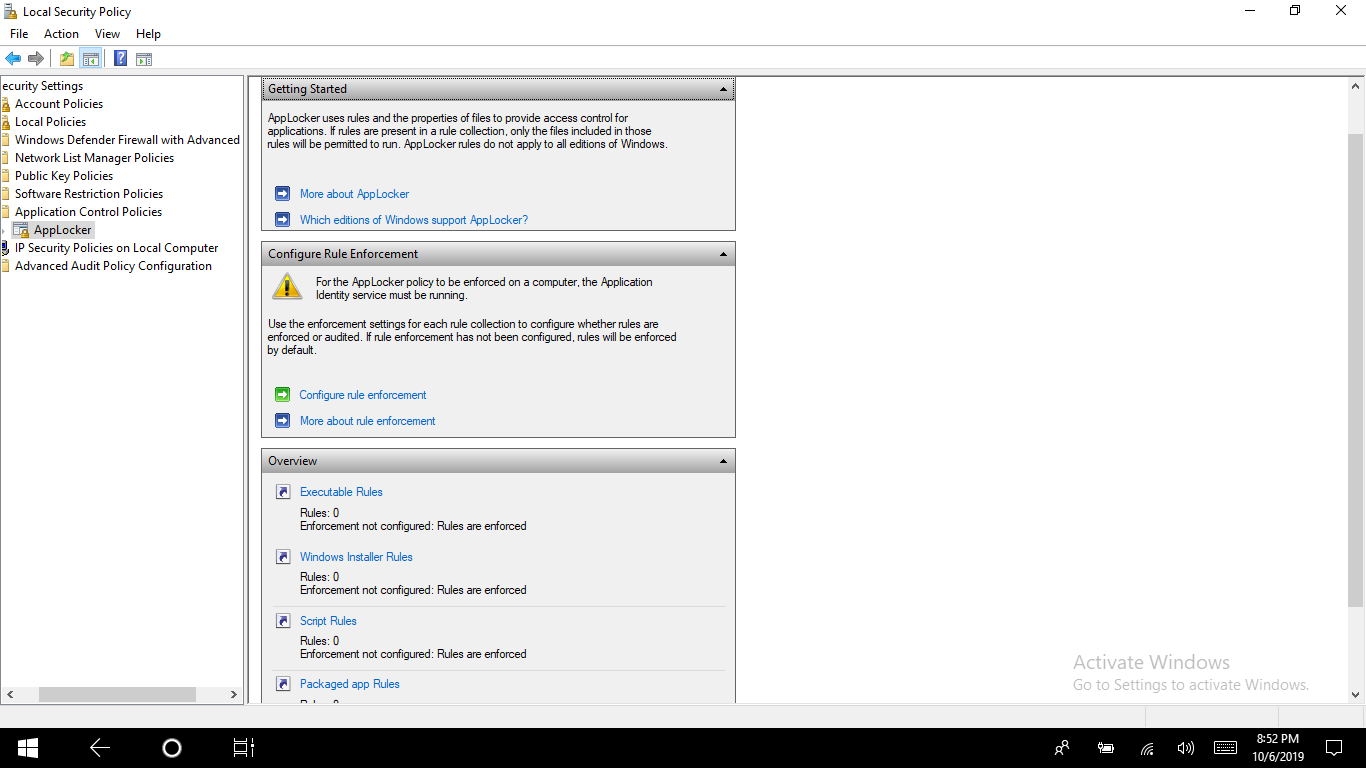Click shortcut icon beside Windows Installer Rules

point(283,557)
